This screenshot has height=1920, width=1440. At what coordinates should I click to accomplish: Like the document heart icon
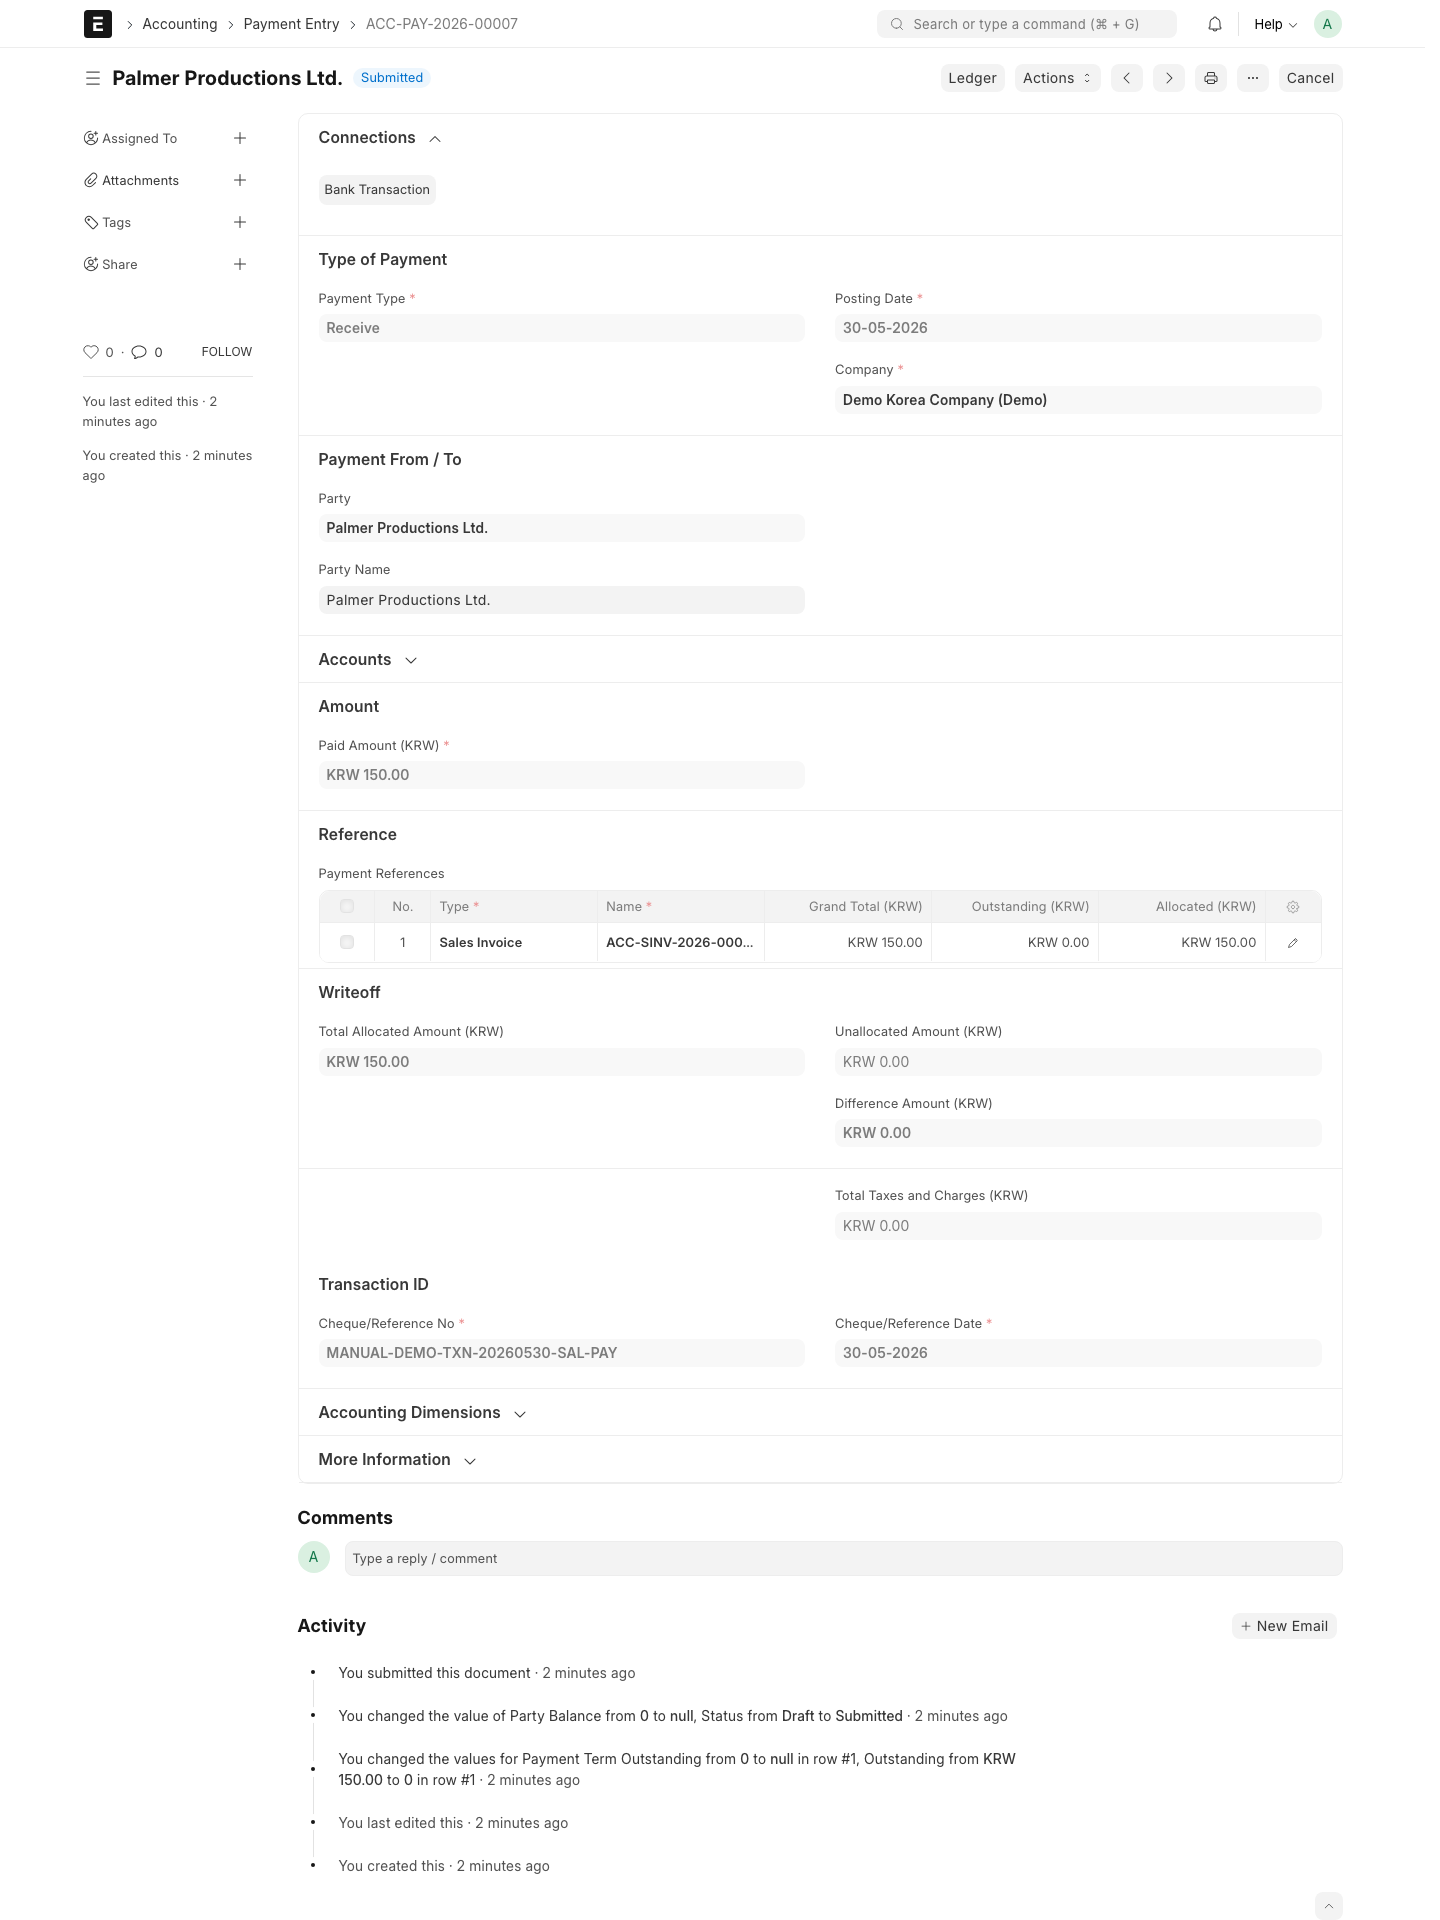tap(91, 352)
